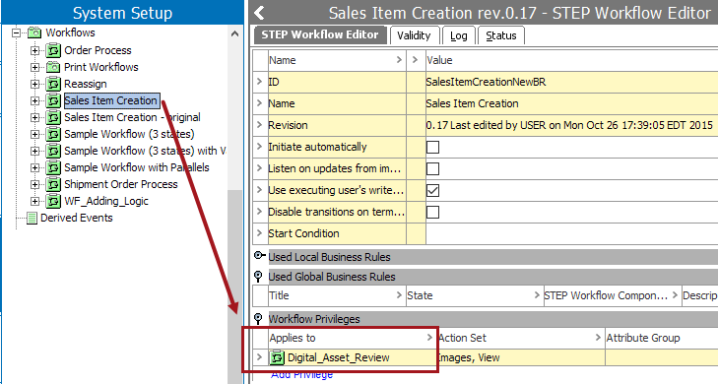Click the Print Workflows folder icon
The image size is (718, 384).
click(x=53, y=67)
